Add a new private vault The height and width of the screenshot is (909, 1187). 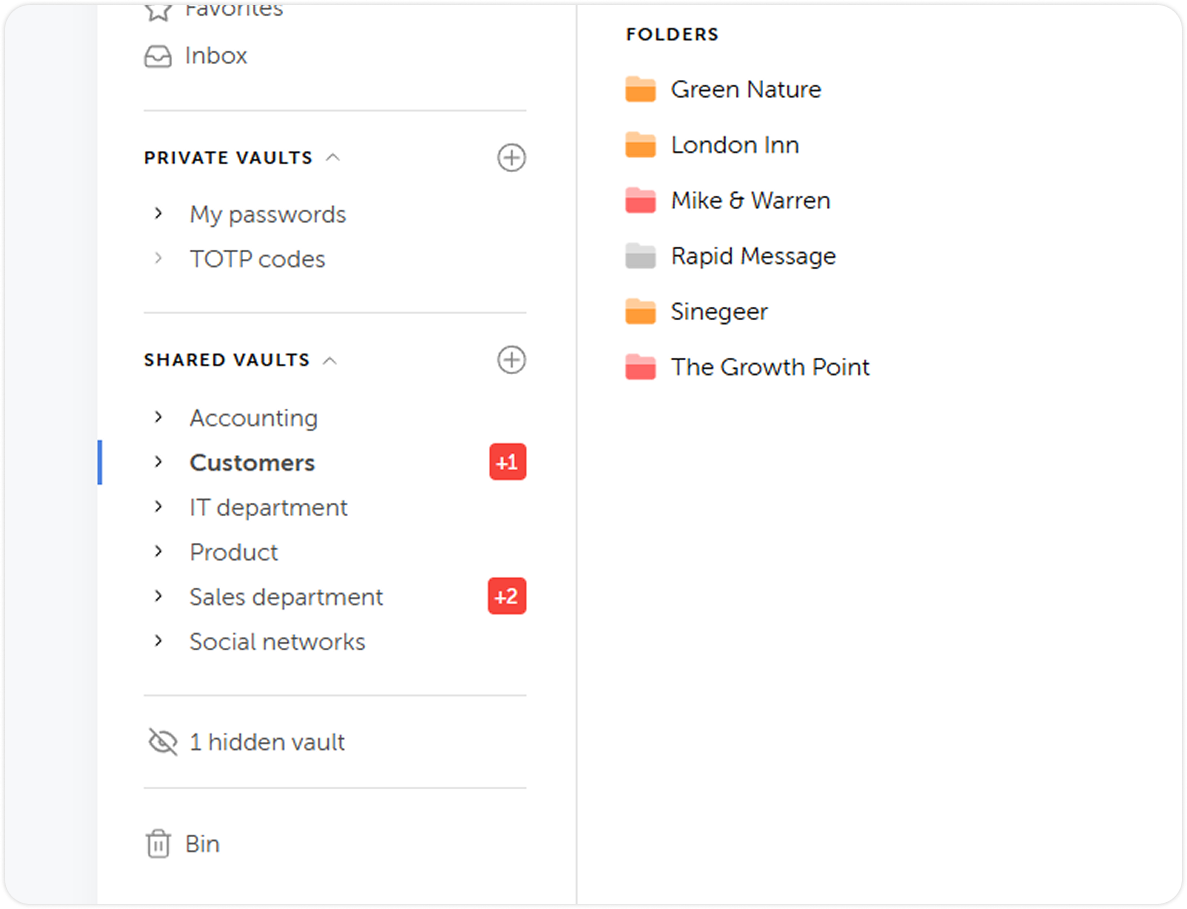(511, 157)
